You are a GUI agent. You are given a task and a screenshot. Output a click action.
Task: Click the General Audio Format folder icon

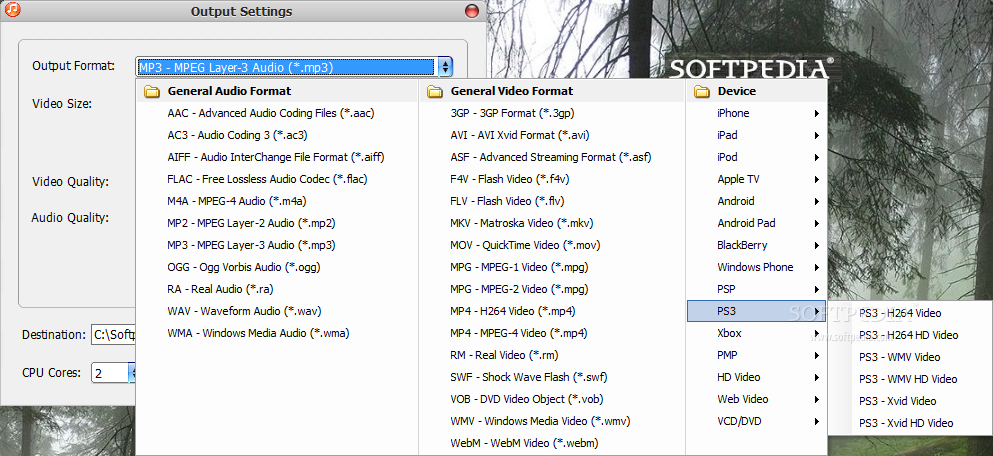coord(151,91)
